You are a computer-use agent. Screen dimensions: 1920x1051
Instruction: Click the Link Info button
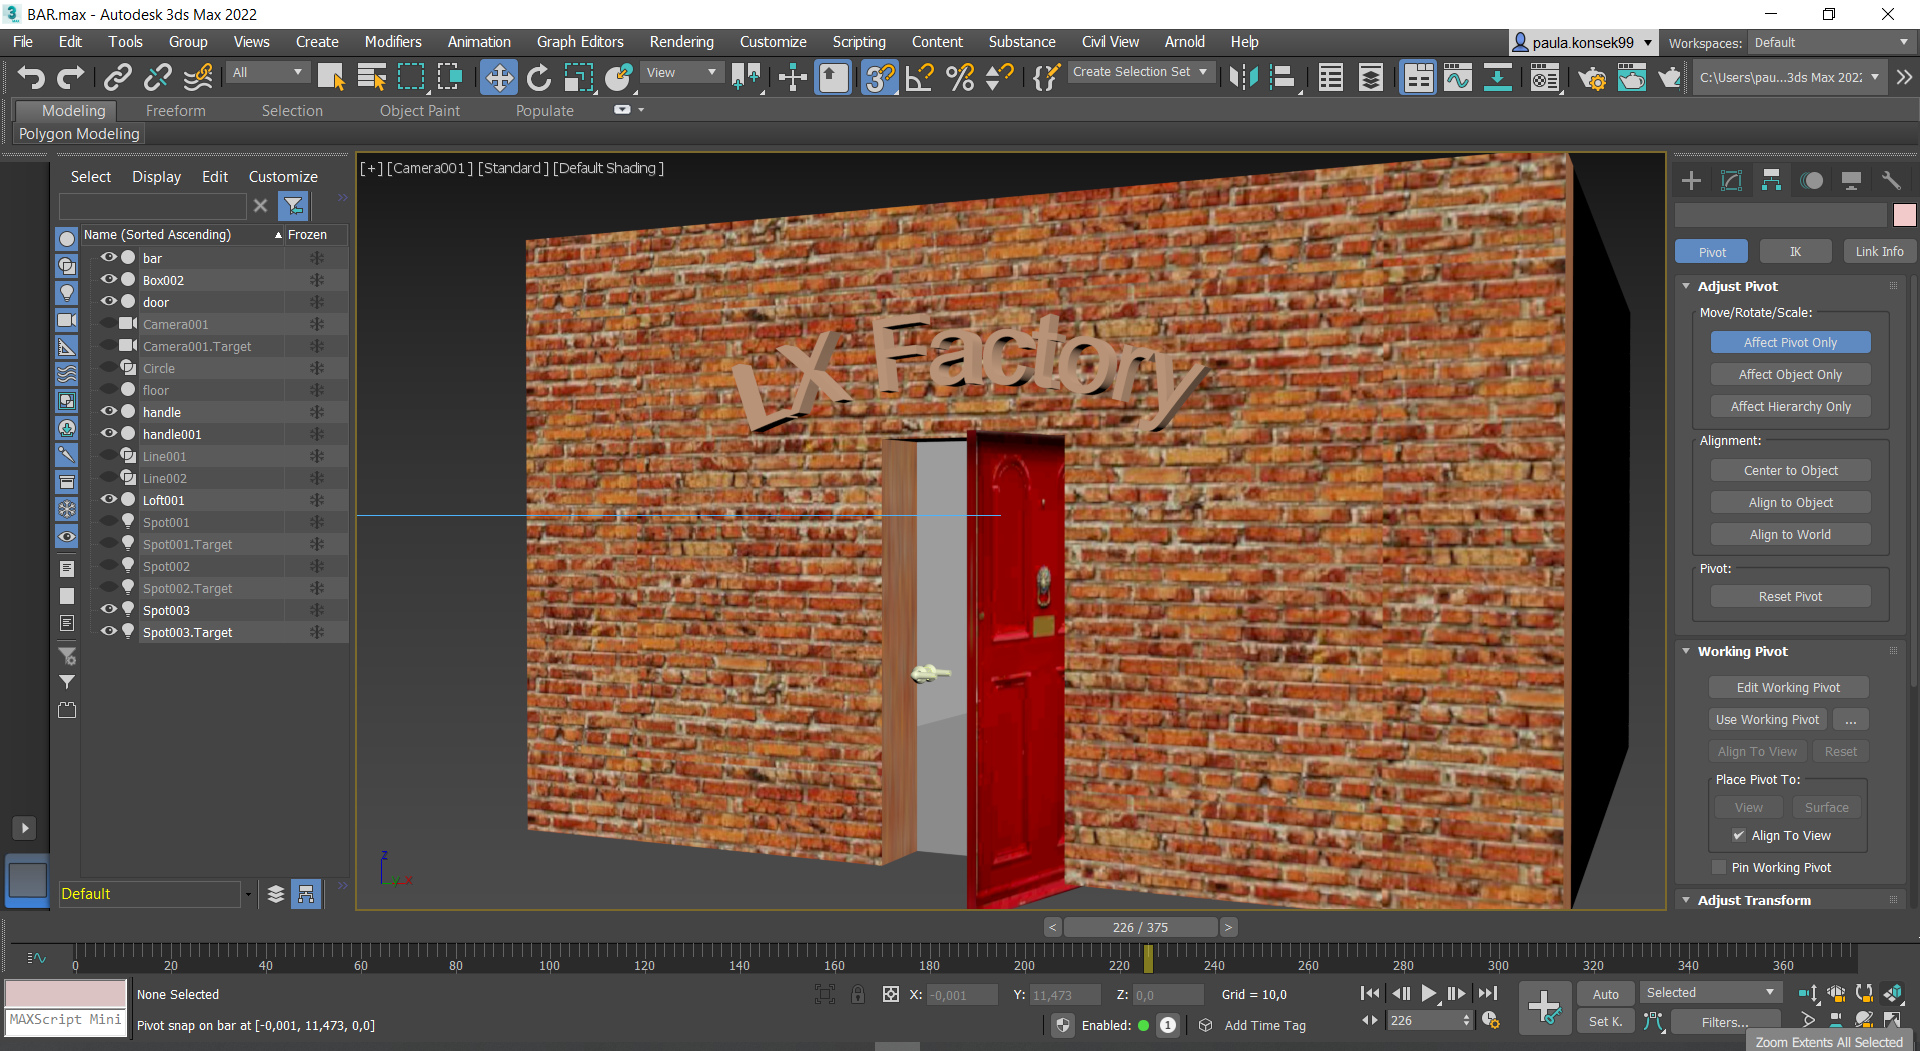pos(1879,251)
